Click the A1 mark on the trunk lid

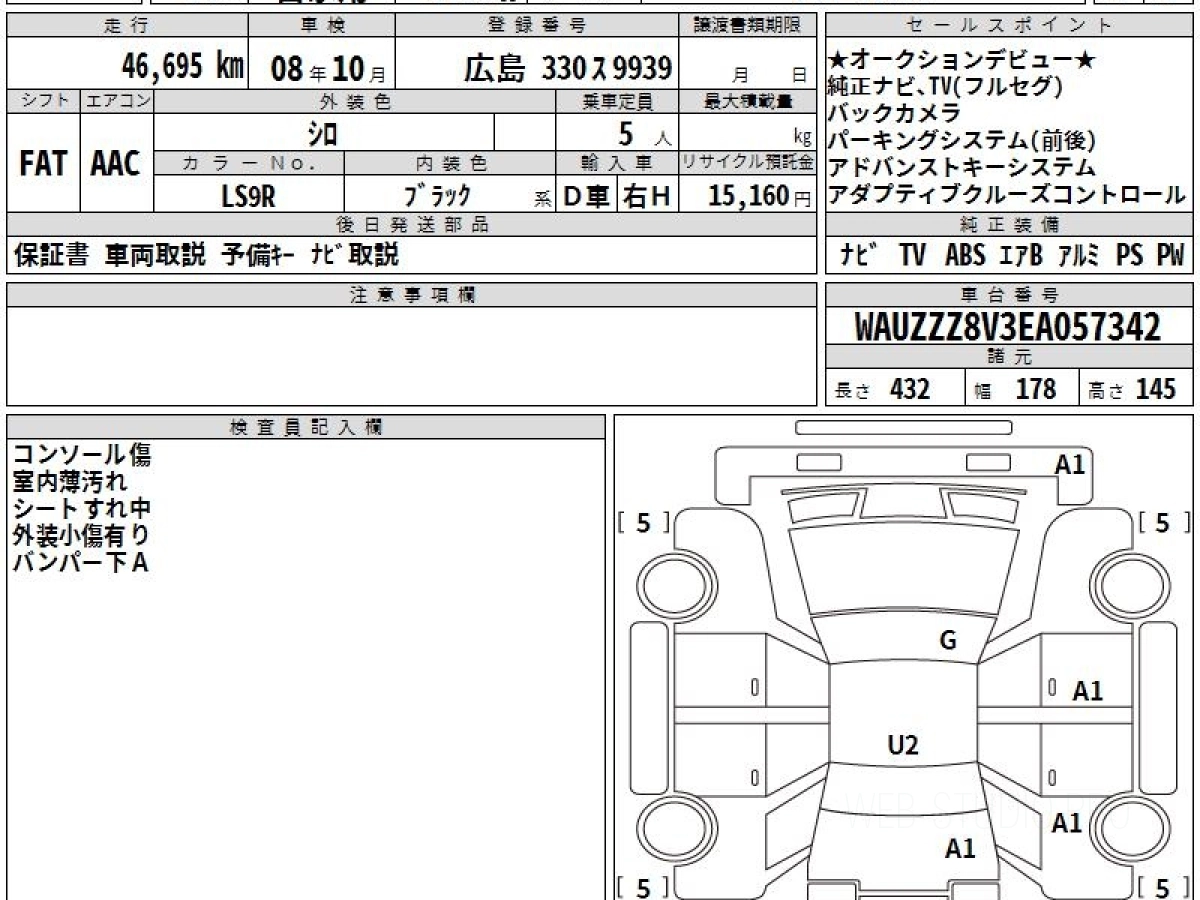(960, 849)
